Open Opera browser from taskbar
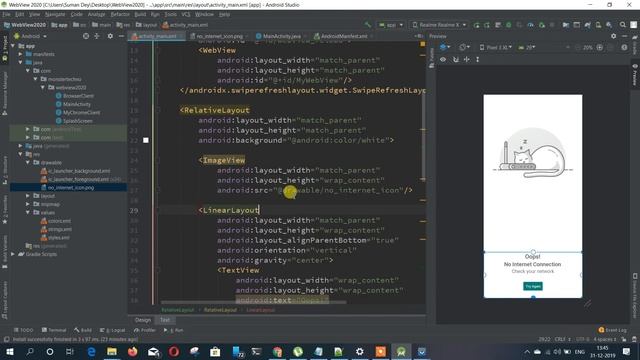The height and width of the screenshot is (360, 640). tap(174, 351)
